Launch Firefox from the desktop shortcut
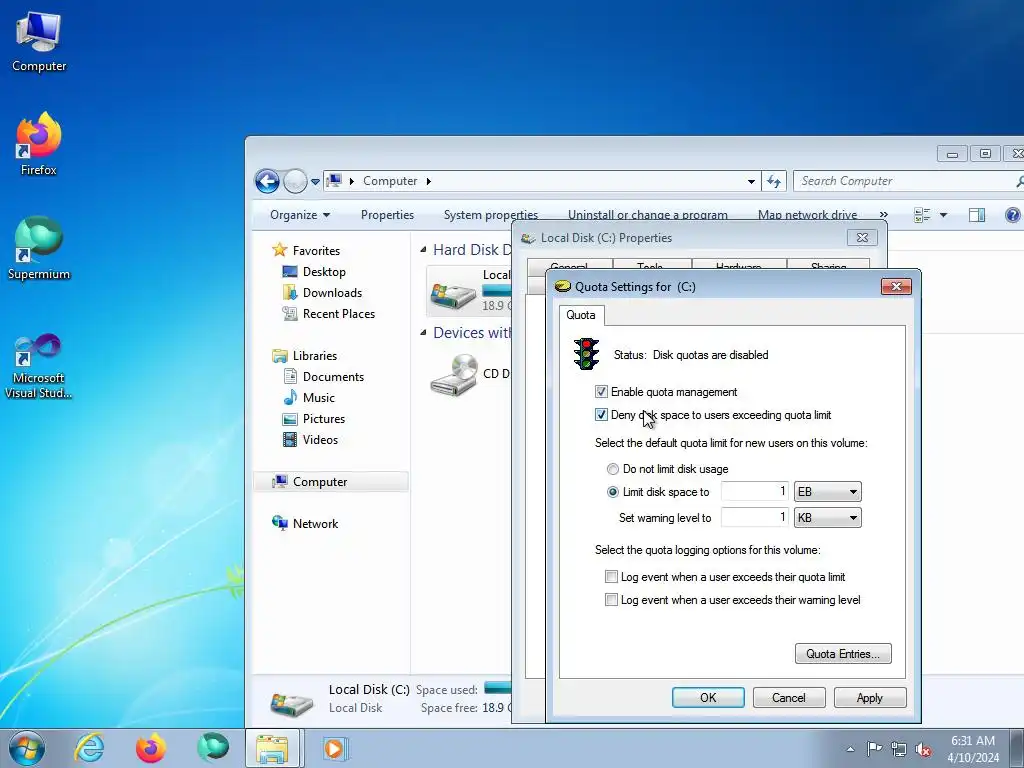The image size is (1024, 768). pos(39,143)
